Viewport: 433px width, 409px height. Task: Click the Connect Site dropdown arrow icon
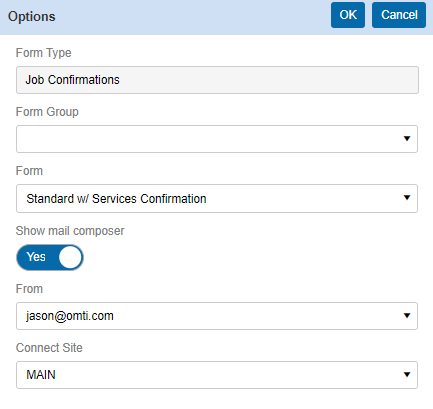point(407,375)
